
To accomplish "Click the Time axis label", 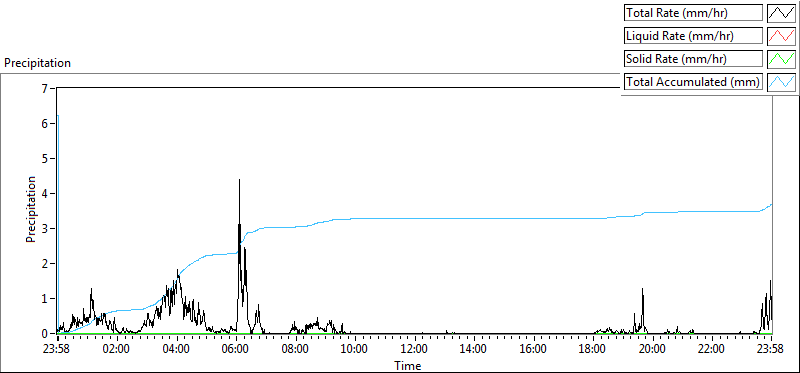I will pos(408,365).
